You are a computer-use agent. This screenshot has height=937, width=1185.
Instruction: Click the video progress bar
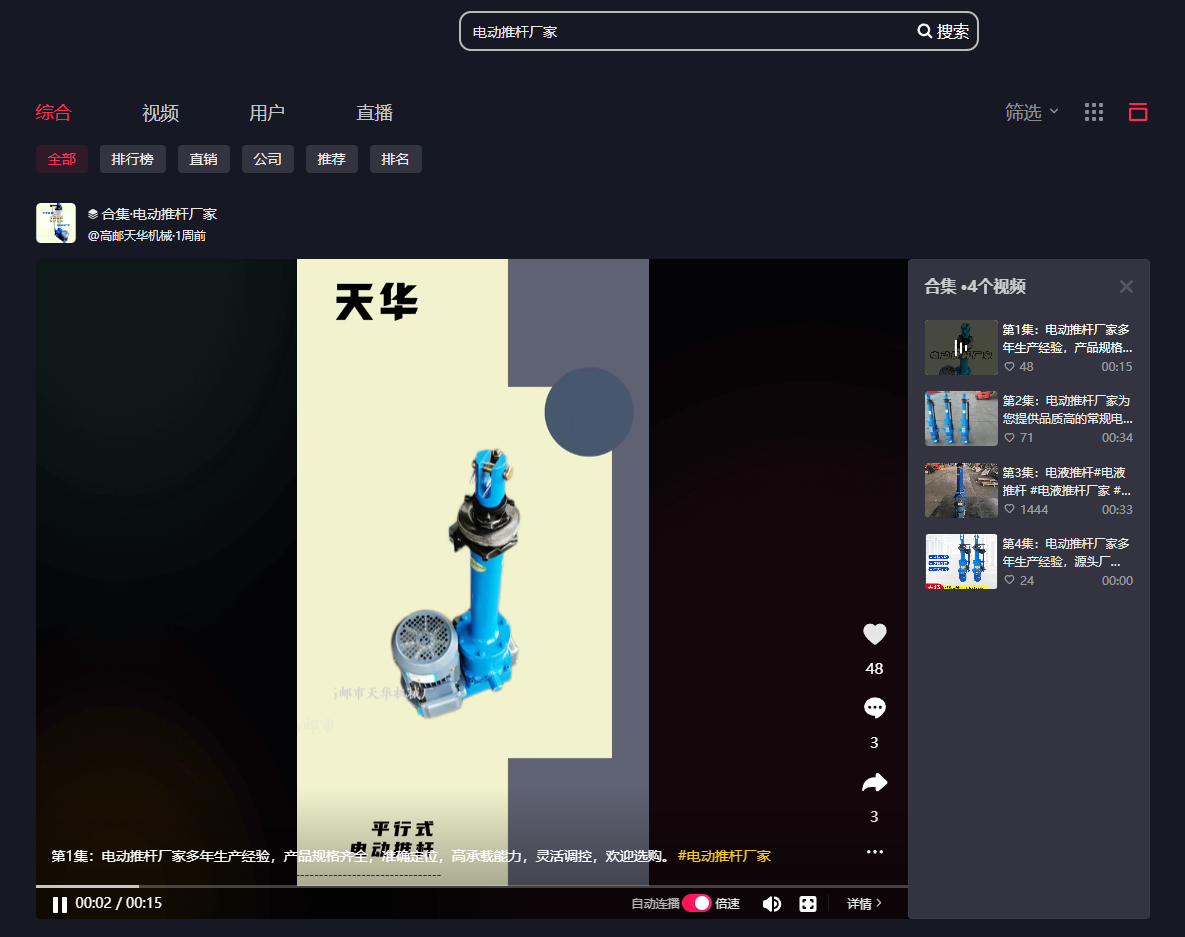[x=470, y=886]
